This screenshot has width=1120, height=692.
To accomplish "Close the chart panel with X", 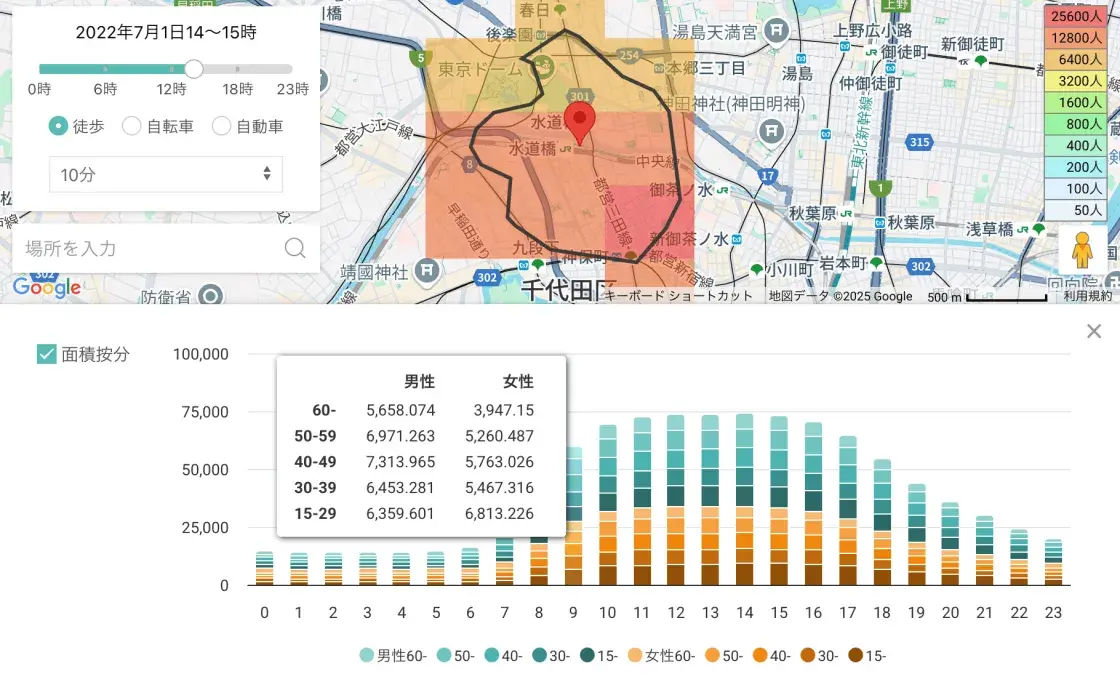I will 1094,331.
